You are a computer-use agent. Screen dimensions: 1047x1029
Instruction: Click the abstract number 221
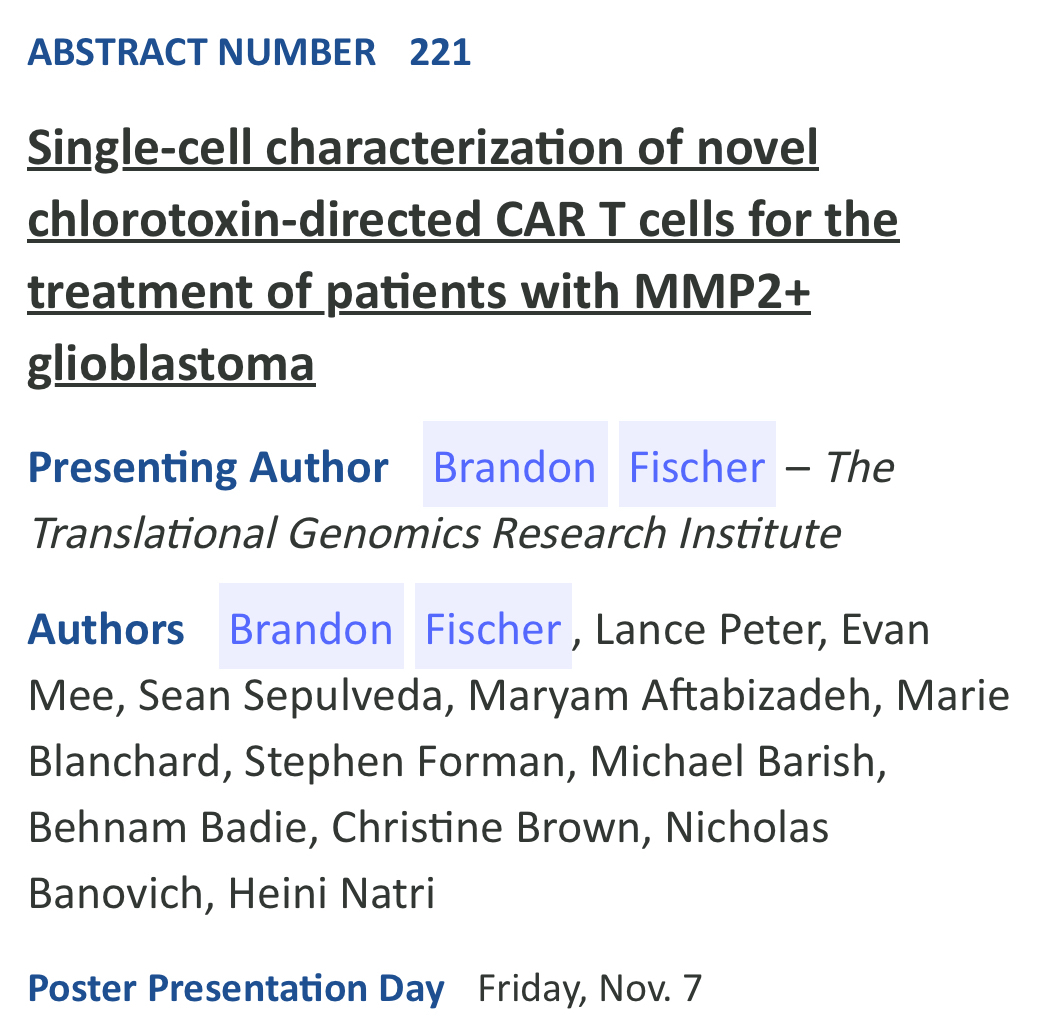click(x=440, y=52)
